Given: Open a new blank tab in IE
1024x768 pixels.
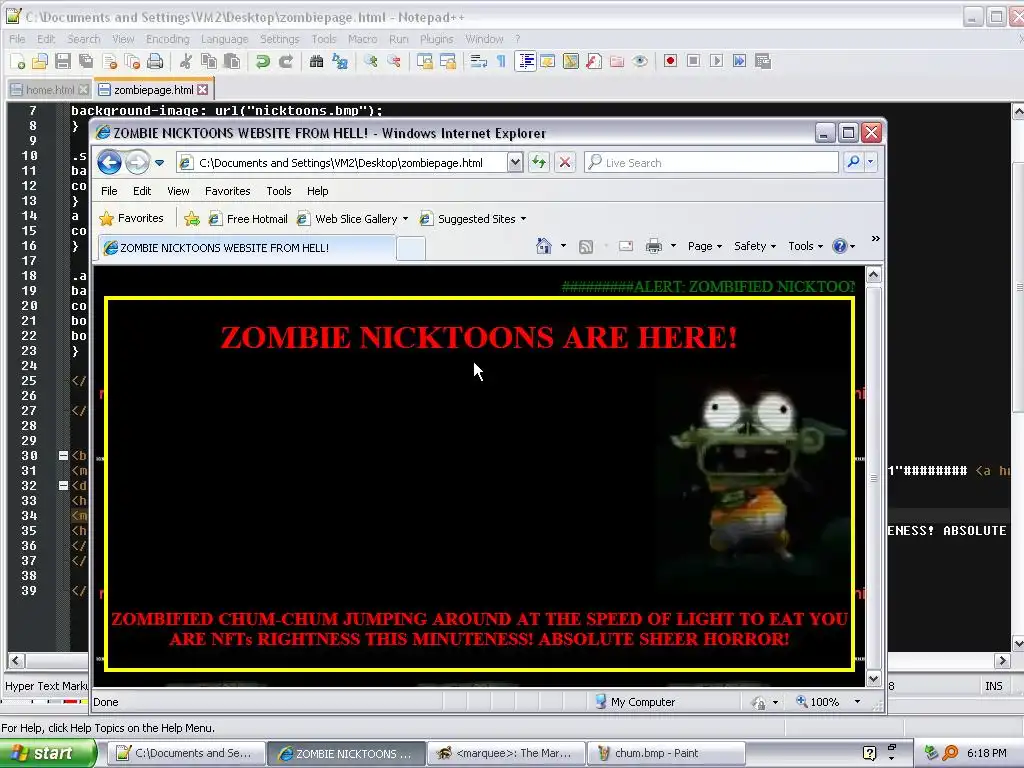Looking at the screenshot, I should [411, 249].
